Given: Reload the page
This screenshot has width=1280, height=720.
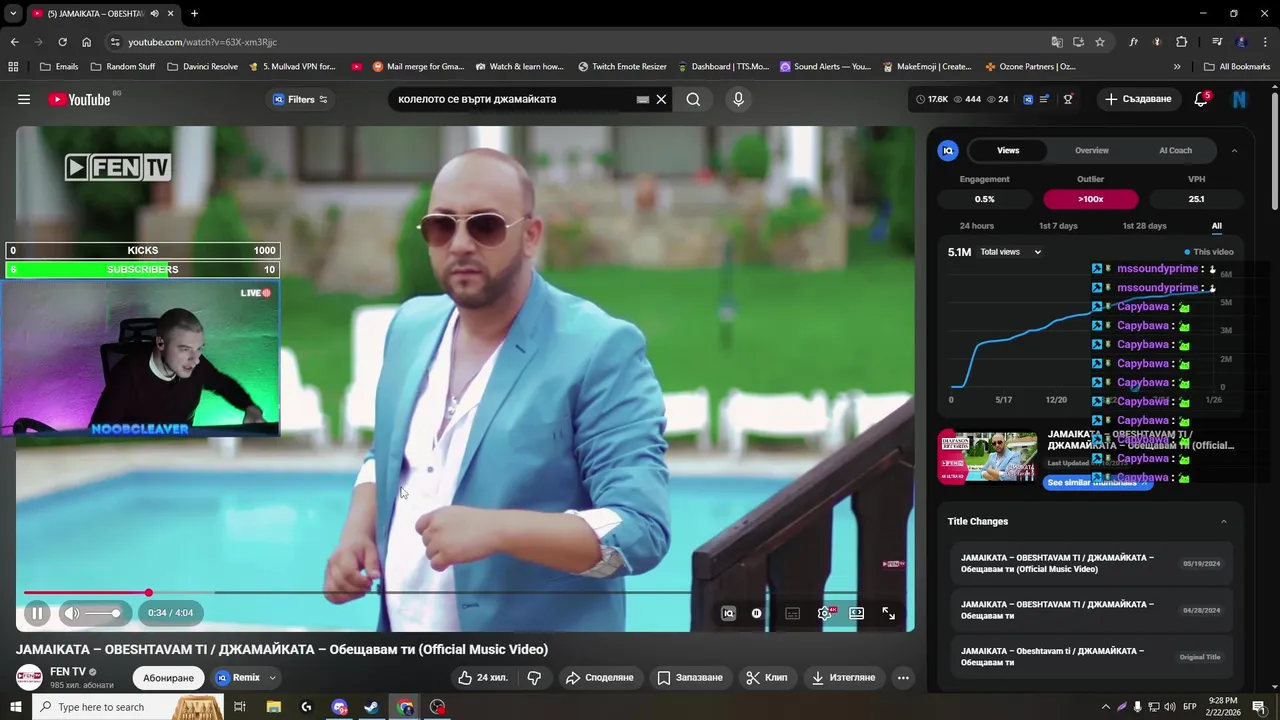Looking at the screenshot, I should (x=62, y=42).
